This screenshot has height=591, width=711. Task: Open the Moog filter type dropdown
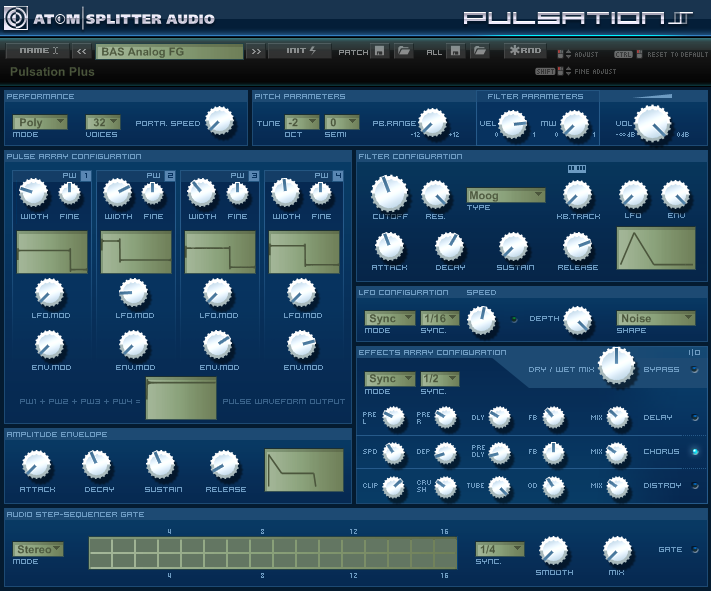coord(506,195)
